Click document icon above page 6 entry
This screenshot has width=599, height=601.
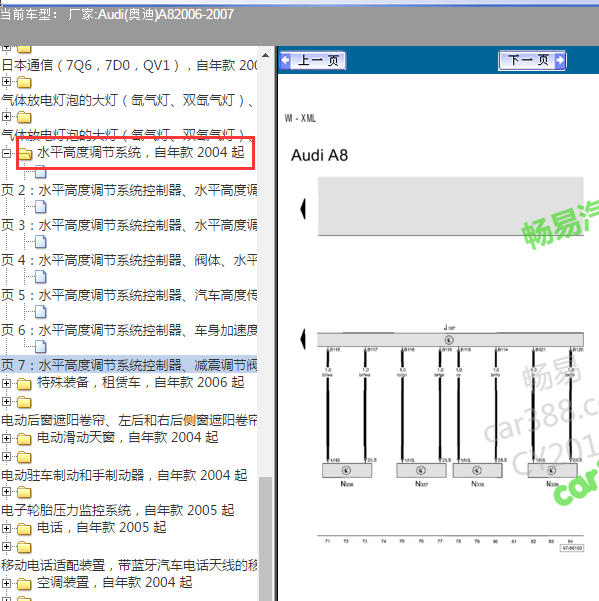click(41, 312)
